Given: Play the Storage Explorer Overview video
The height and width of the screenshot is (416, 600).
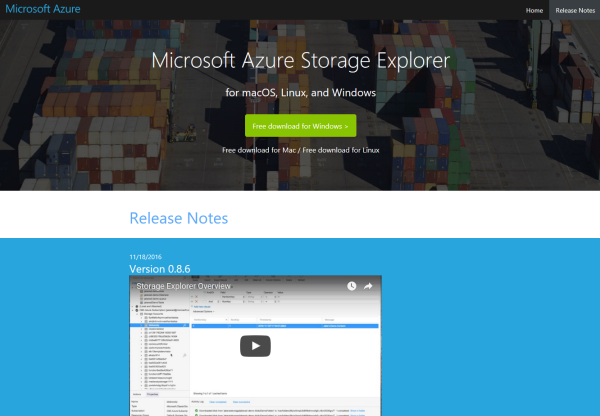Looking at the screenshot, I should (255, 346).
